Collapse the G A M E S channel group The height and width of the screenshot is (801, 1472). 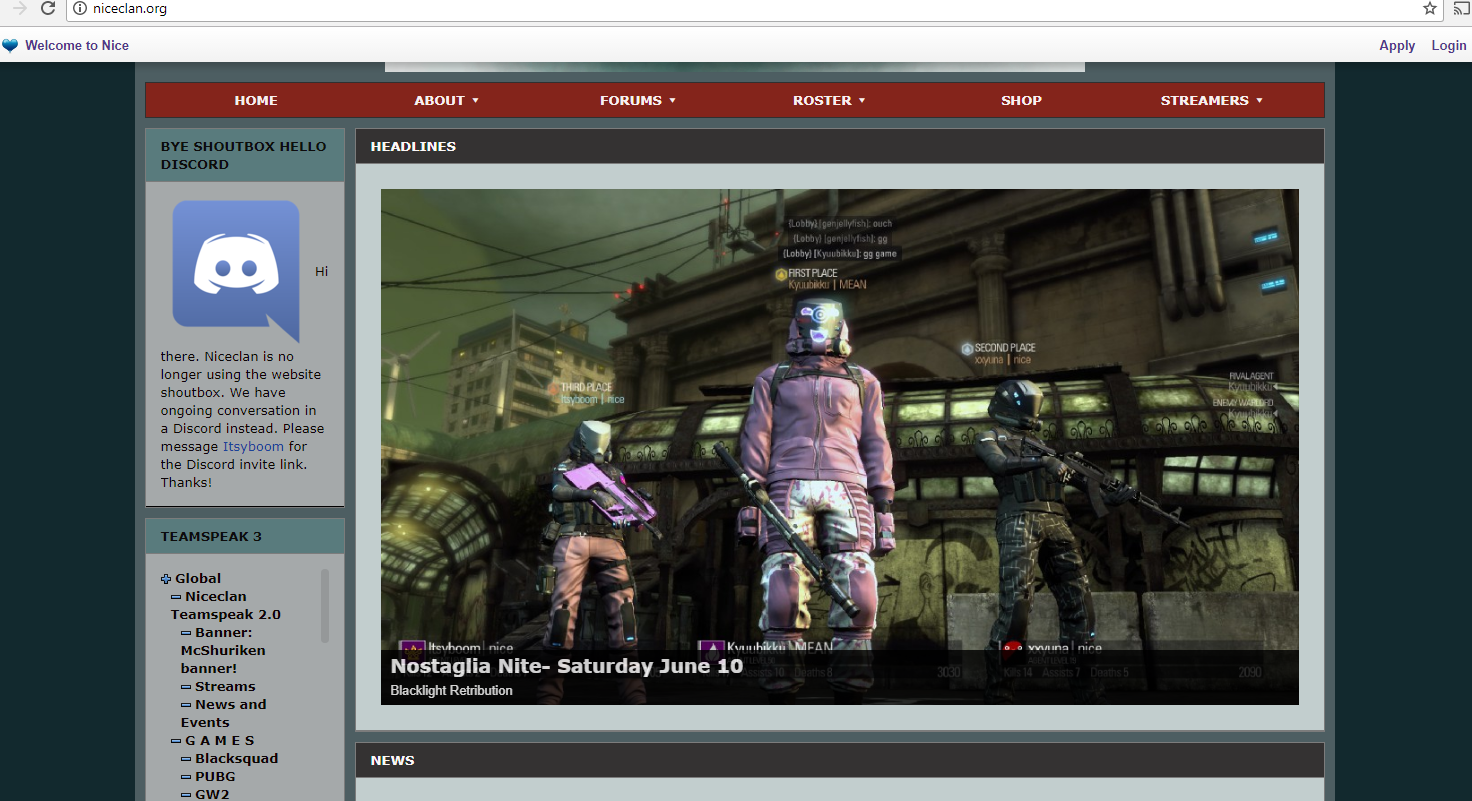(176, 741)
